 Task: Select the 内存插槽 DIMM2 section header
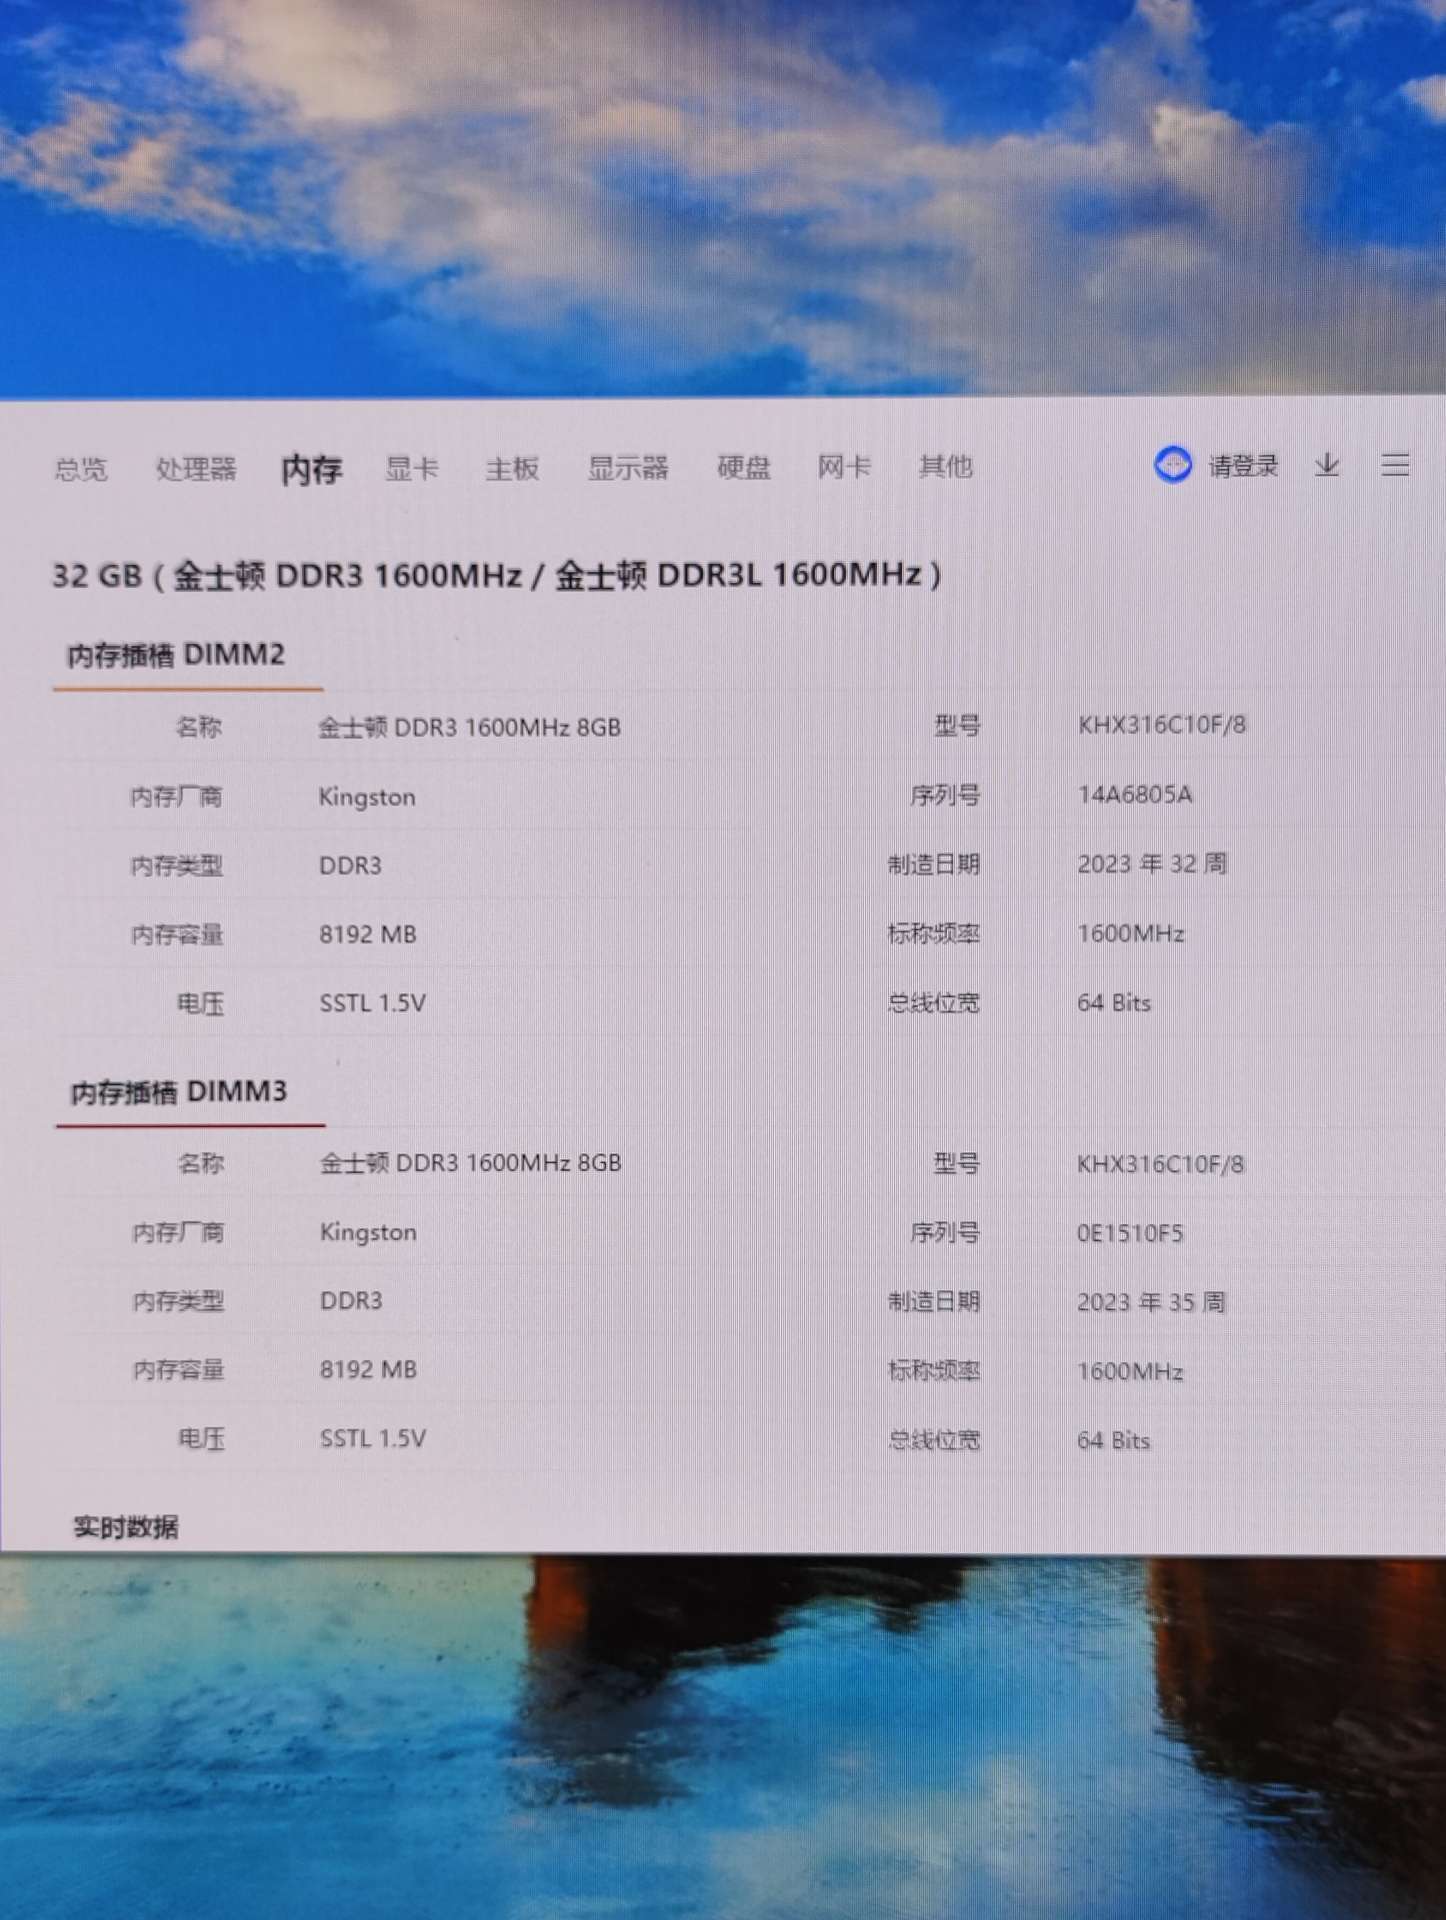(176, 655)
